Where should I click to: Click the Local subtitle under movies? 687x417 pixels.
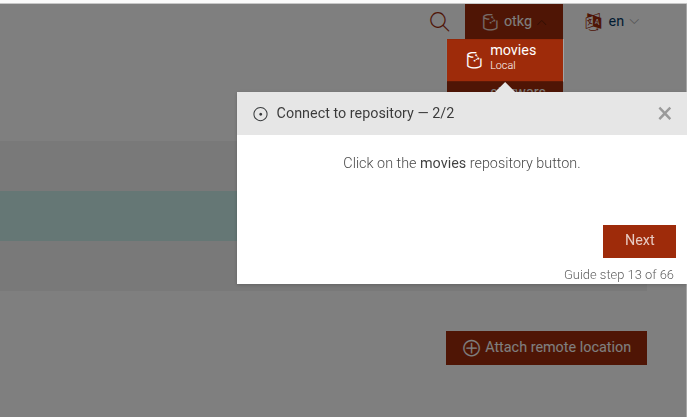pos(503,66)
